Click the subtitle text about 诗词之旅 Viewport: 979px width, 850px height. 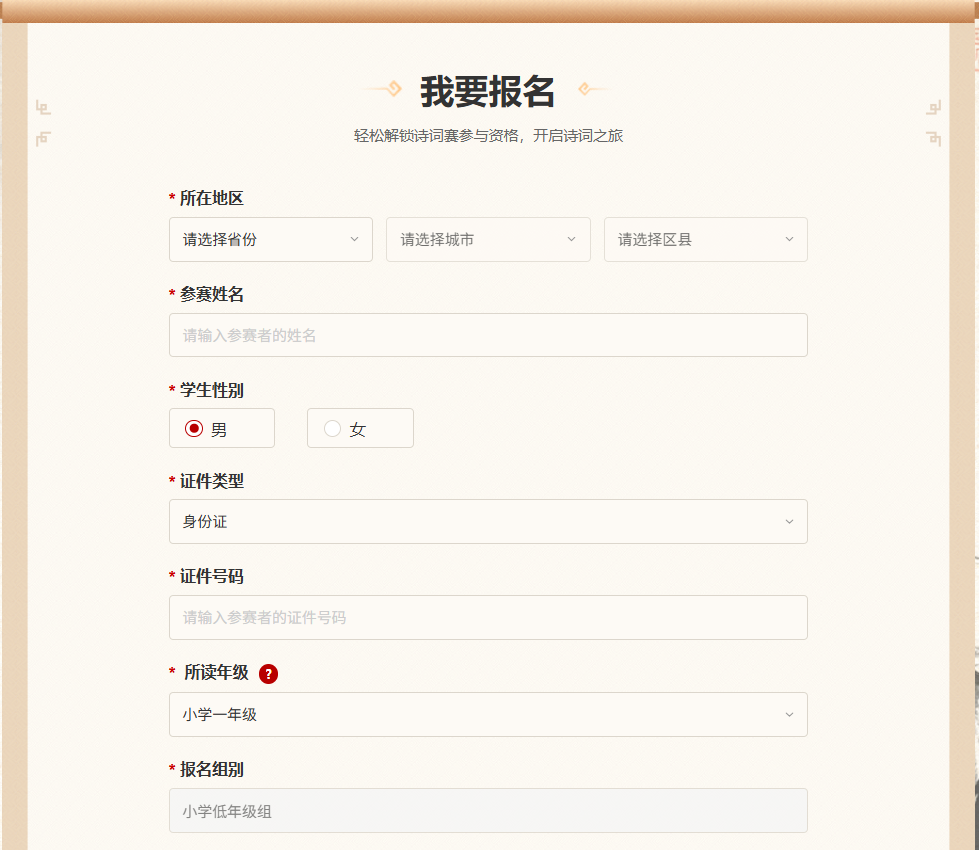(489, 135)
